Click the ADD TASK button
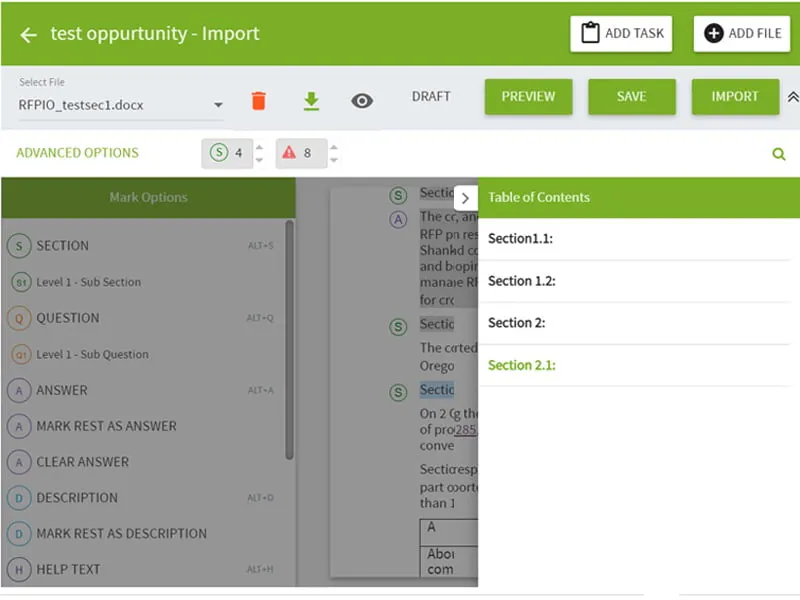Screen dimensions: 800x600 click(621, 33)
